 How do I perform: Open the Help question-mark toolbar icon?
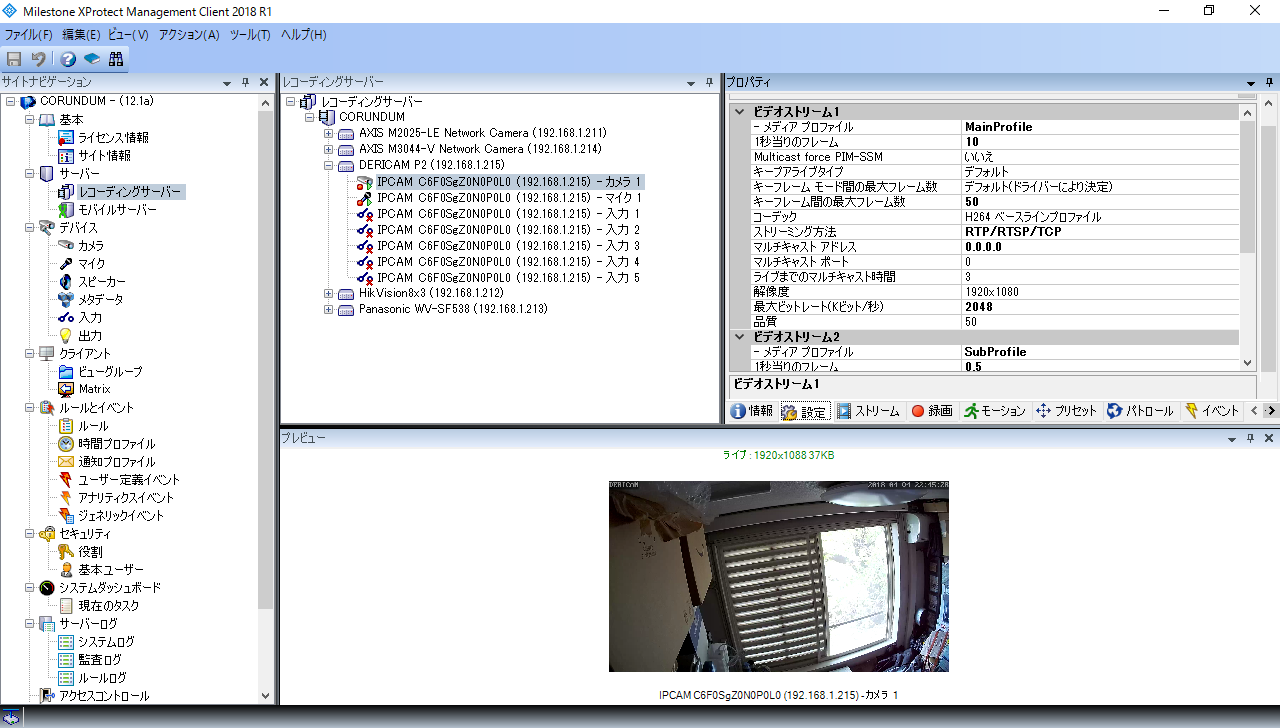pyautogui.click(x=68, y=59)
